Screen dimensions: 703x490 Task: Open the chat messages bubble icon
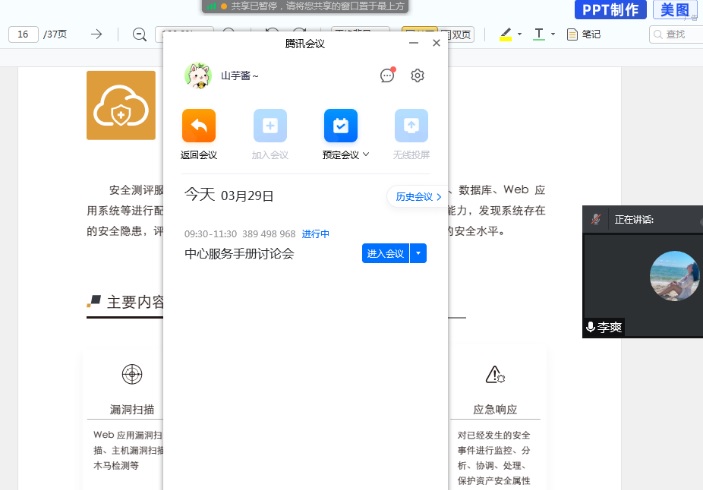[387, 75]
